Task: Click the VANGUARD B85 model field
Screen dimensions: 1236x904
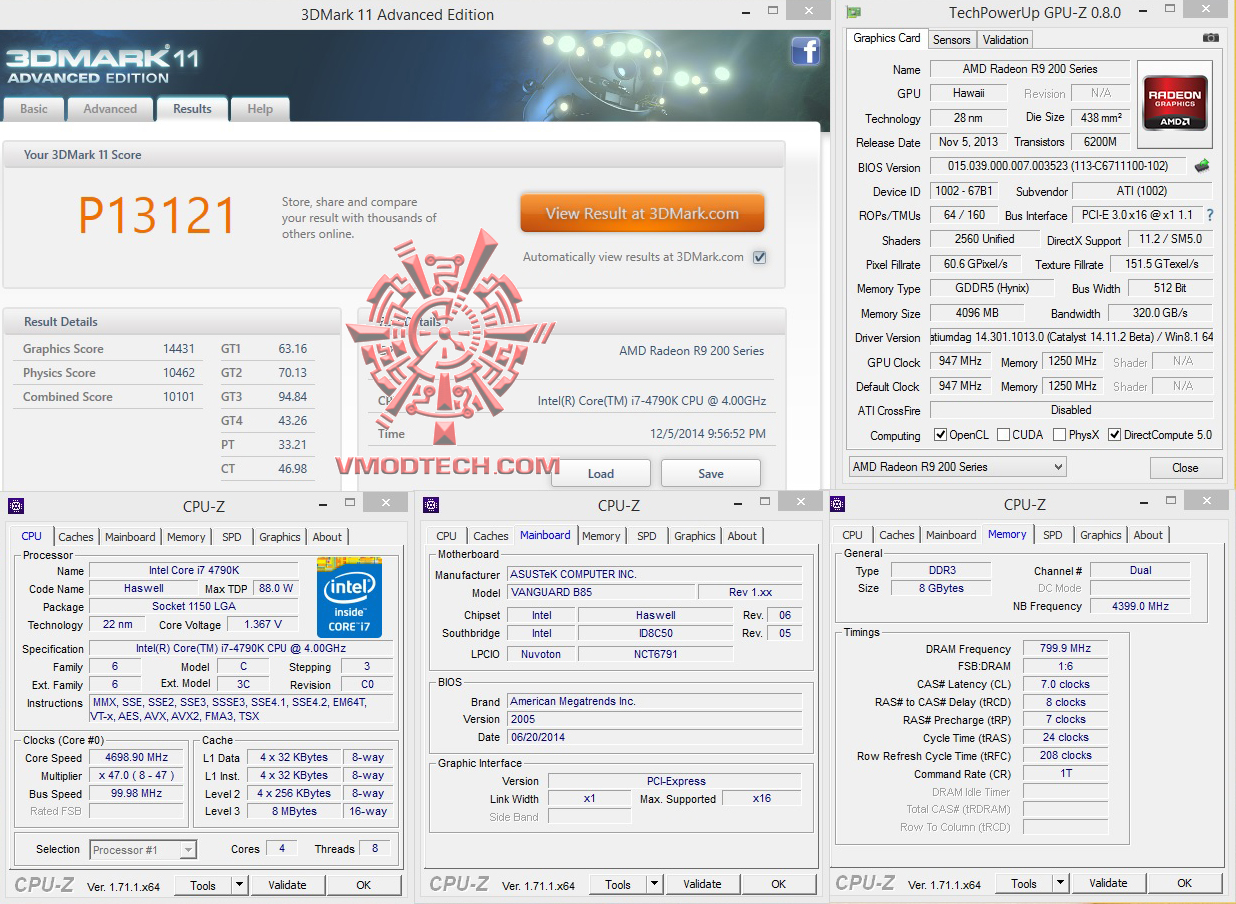Action: coord(600,592)
